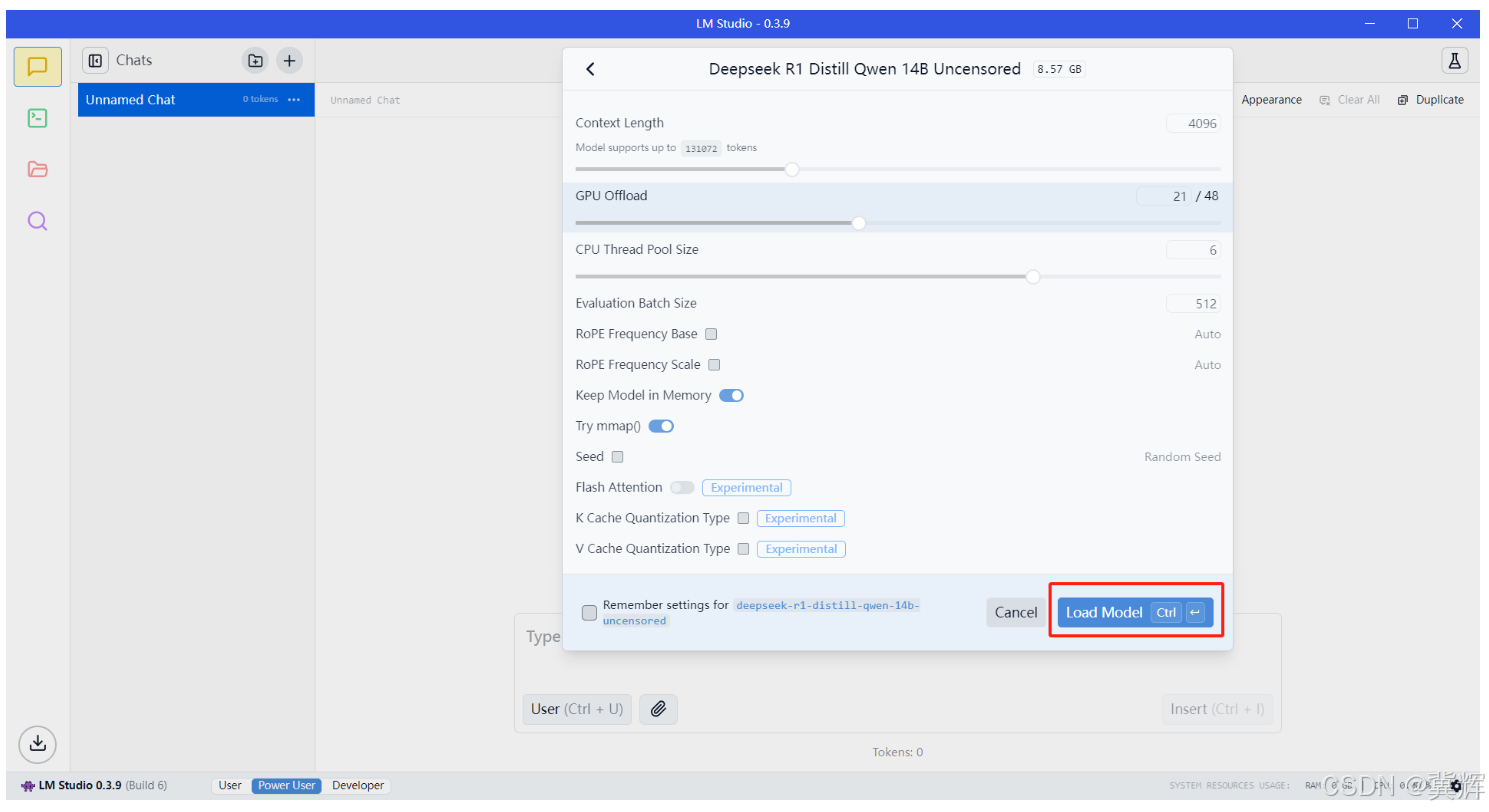Click the CPU Thread Pool Size slider handle
The image size is (1489, 812).
pos(1033,276)
